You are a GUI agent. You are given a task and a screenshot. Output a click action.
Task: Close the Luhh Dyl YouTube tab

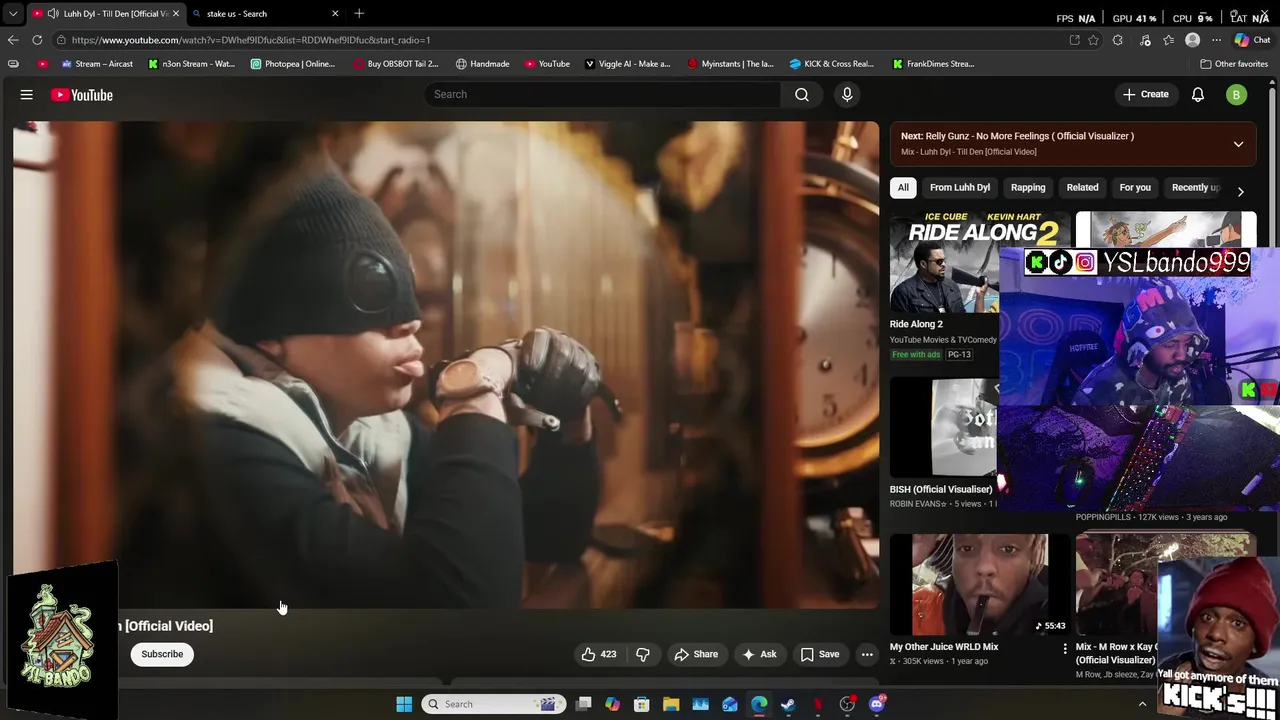175,14
